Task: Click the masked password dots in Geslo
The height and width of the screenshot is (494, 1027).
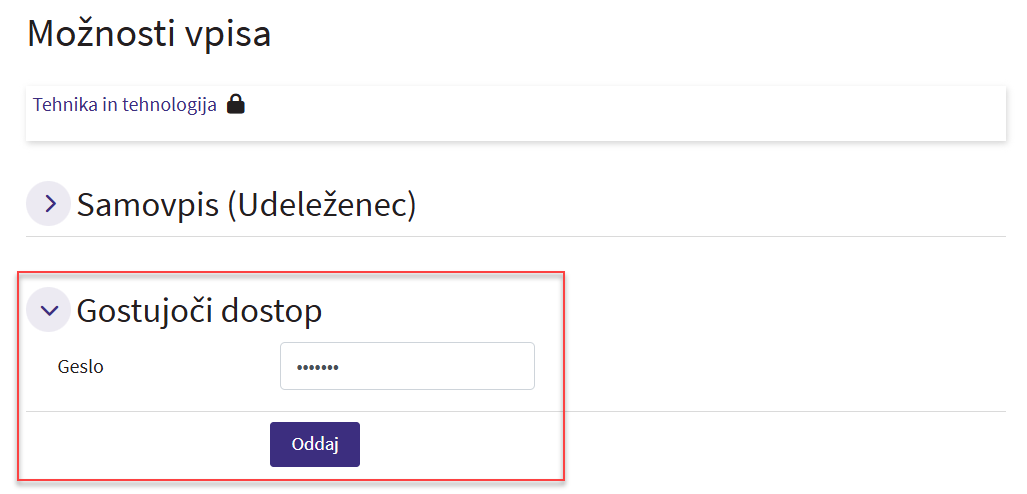Action: tap(317, 367)
